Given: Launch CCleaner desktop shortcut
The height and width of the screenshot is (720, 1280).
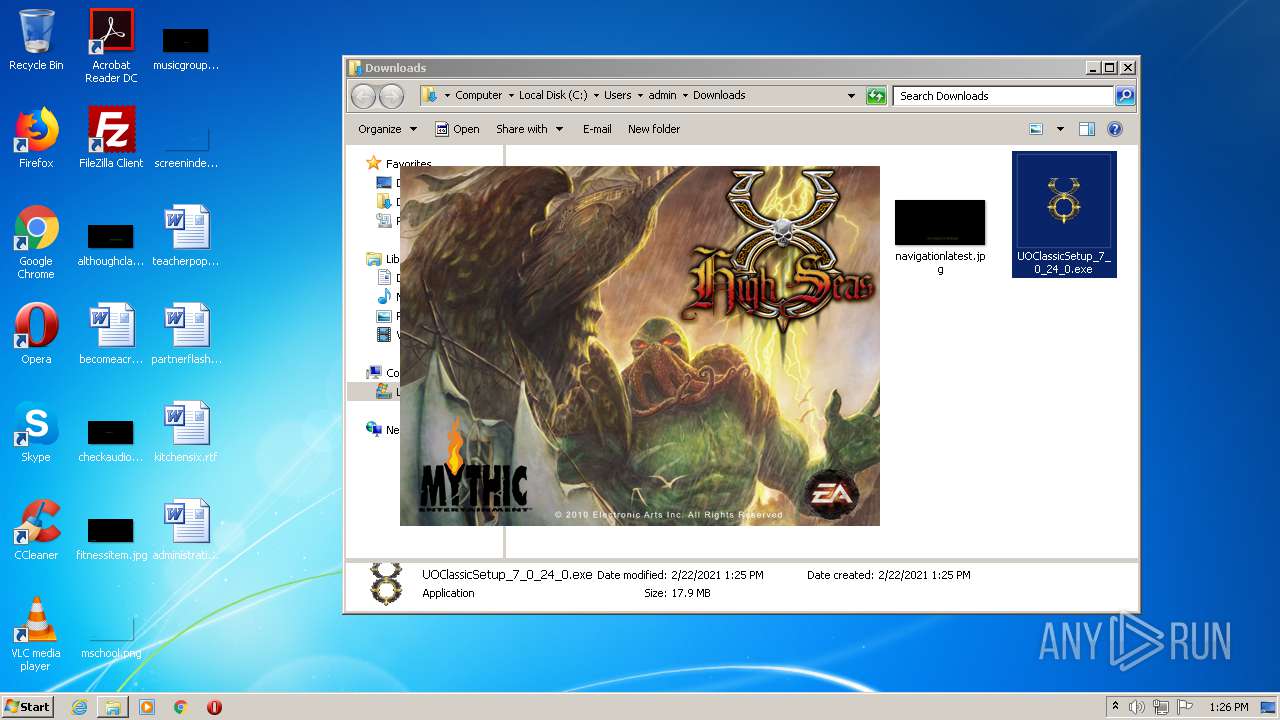Looking at the screenshot, I should [x=36, y=530].
